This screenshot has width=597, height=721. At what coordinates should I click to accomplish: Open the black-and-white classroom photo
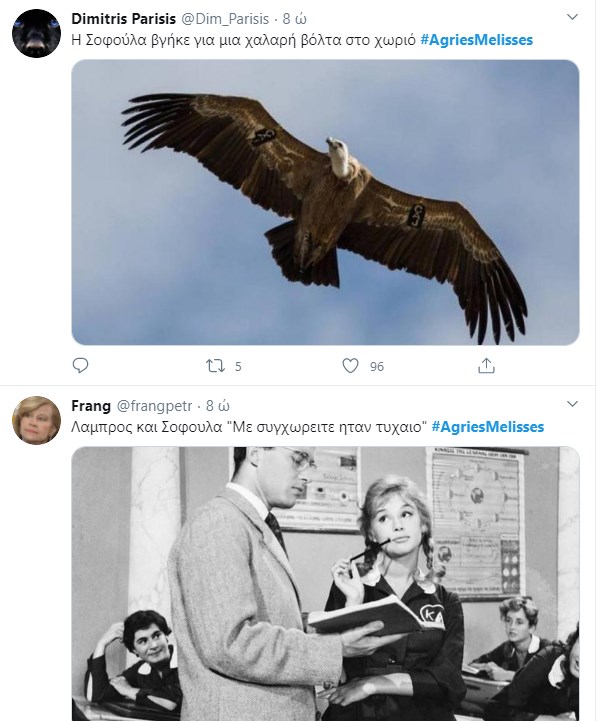pos(325,584)
